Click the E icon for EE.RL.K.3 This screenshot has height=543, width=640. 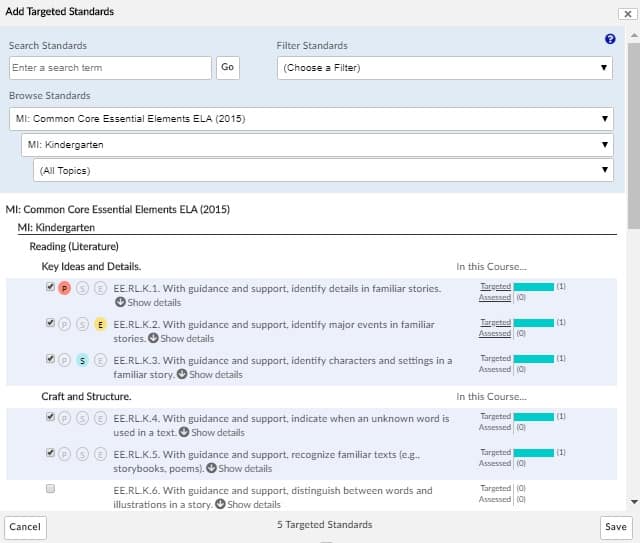(100, 360)
